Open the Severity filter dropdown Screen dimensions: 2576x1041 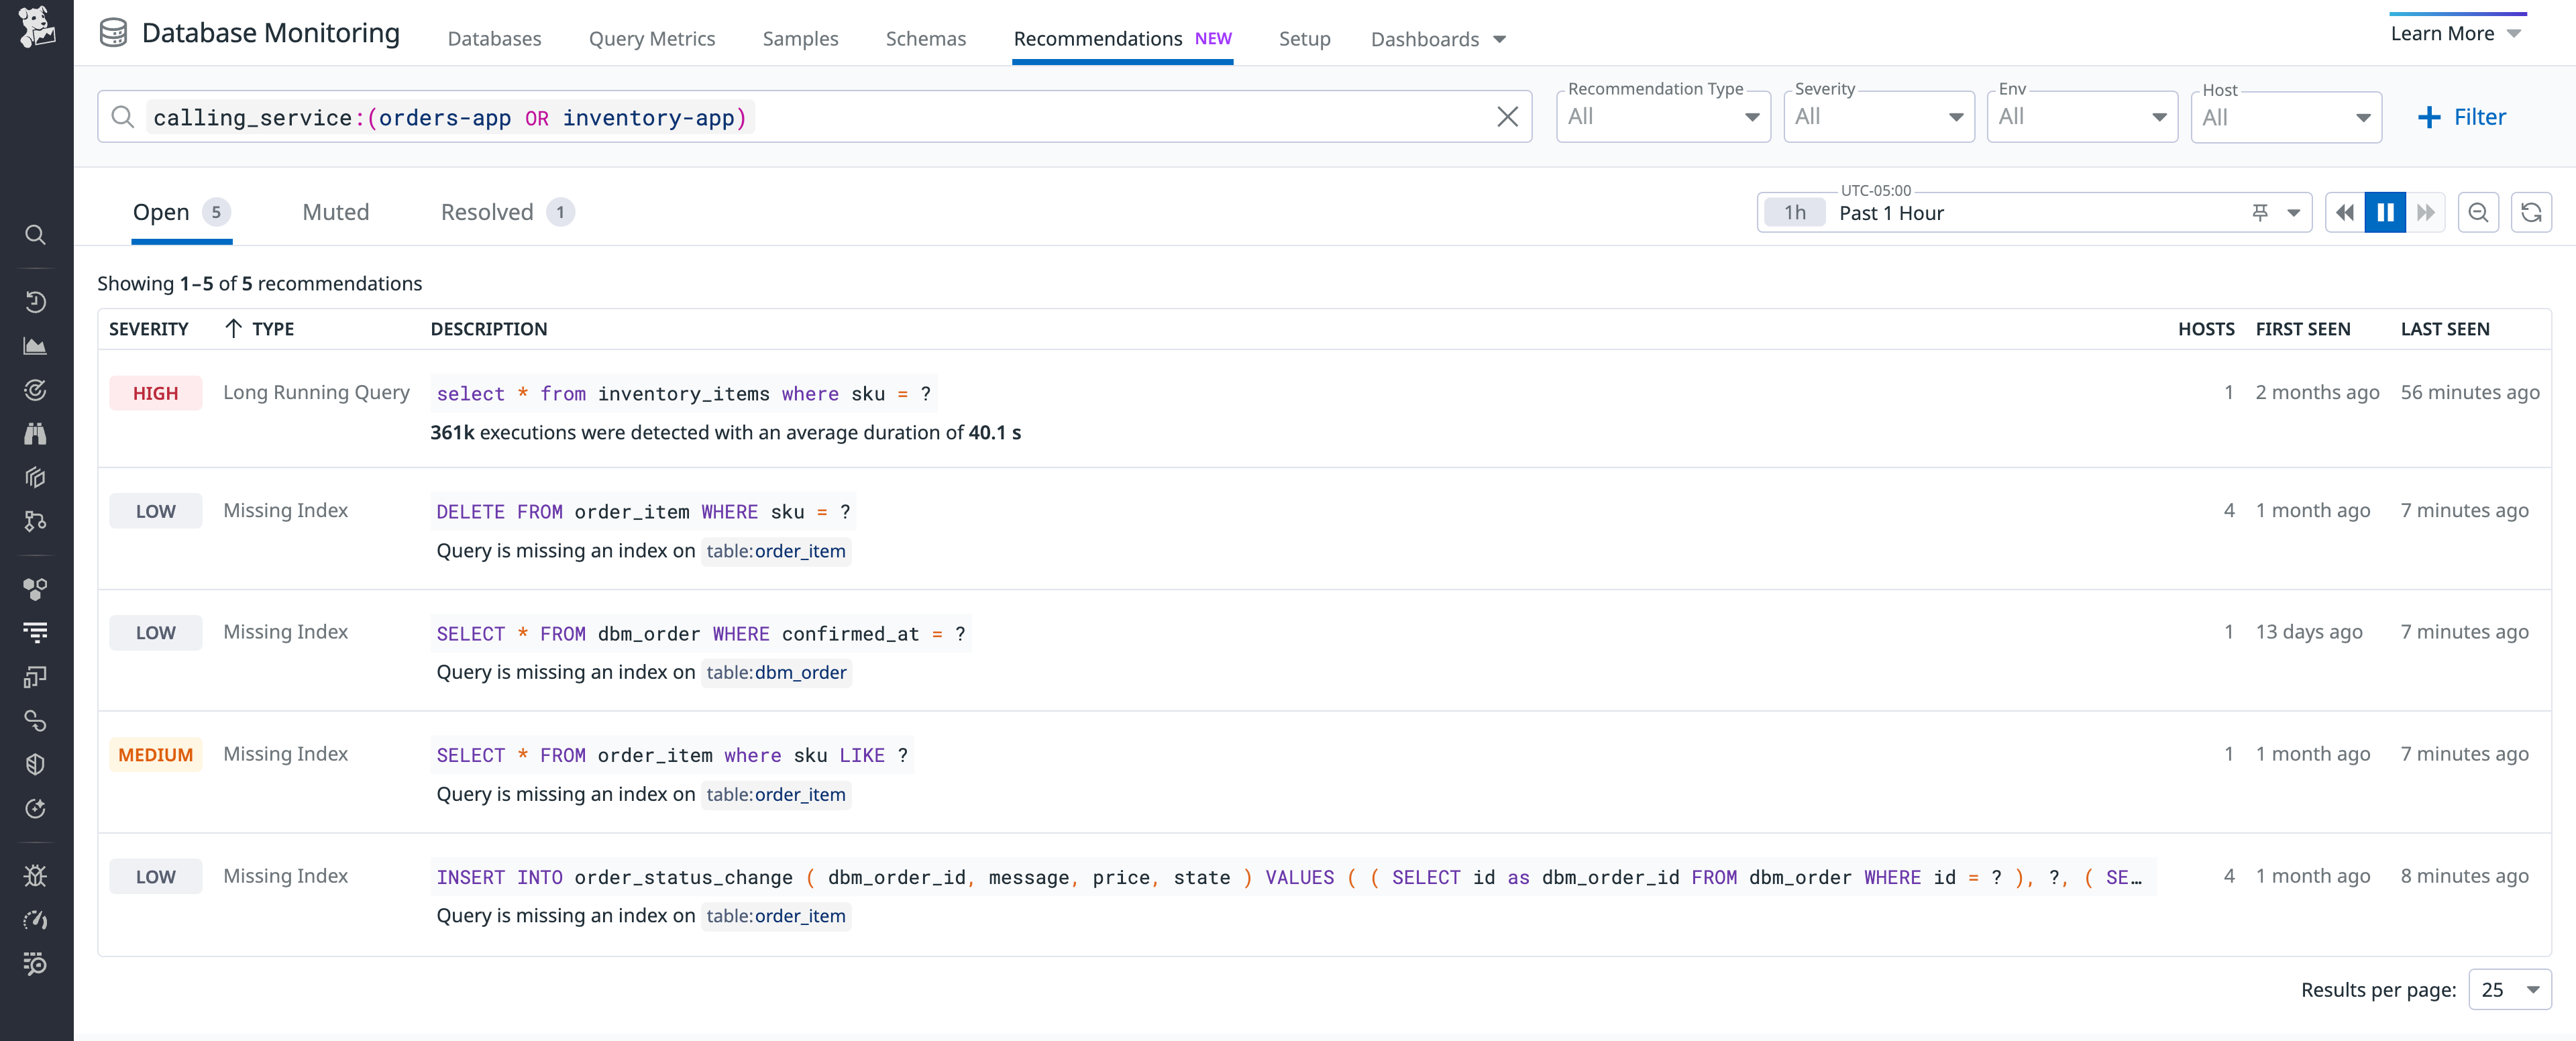pos(1878,117)
